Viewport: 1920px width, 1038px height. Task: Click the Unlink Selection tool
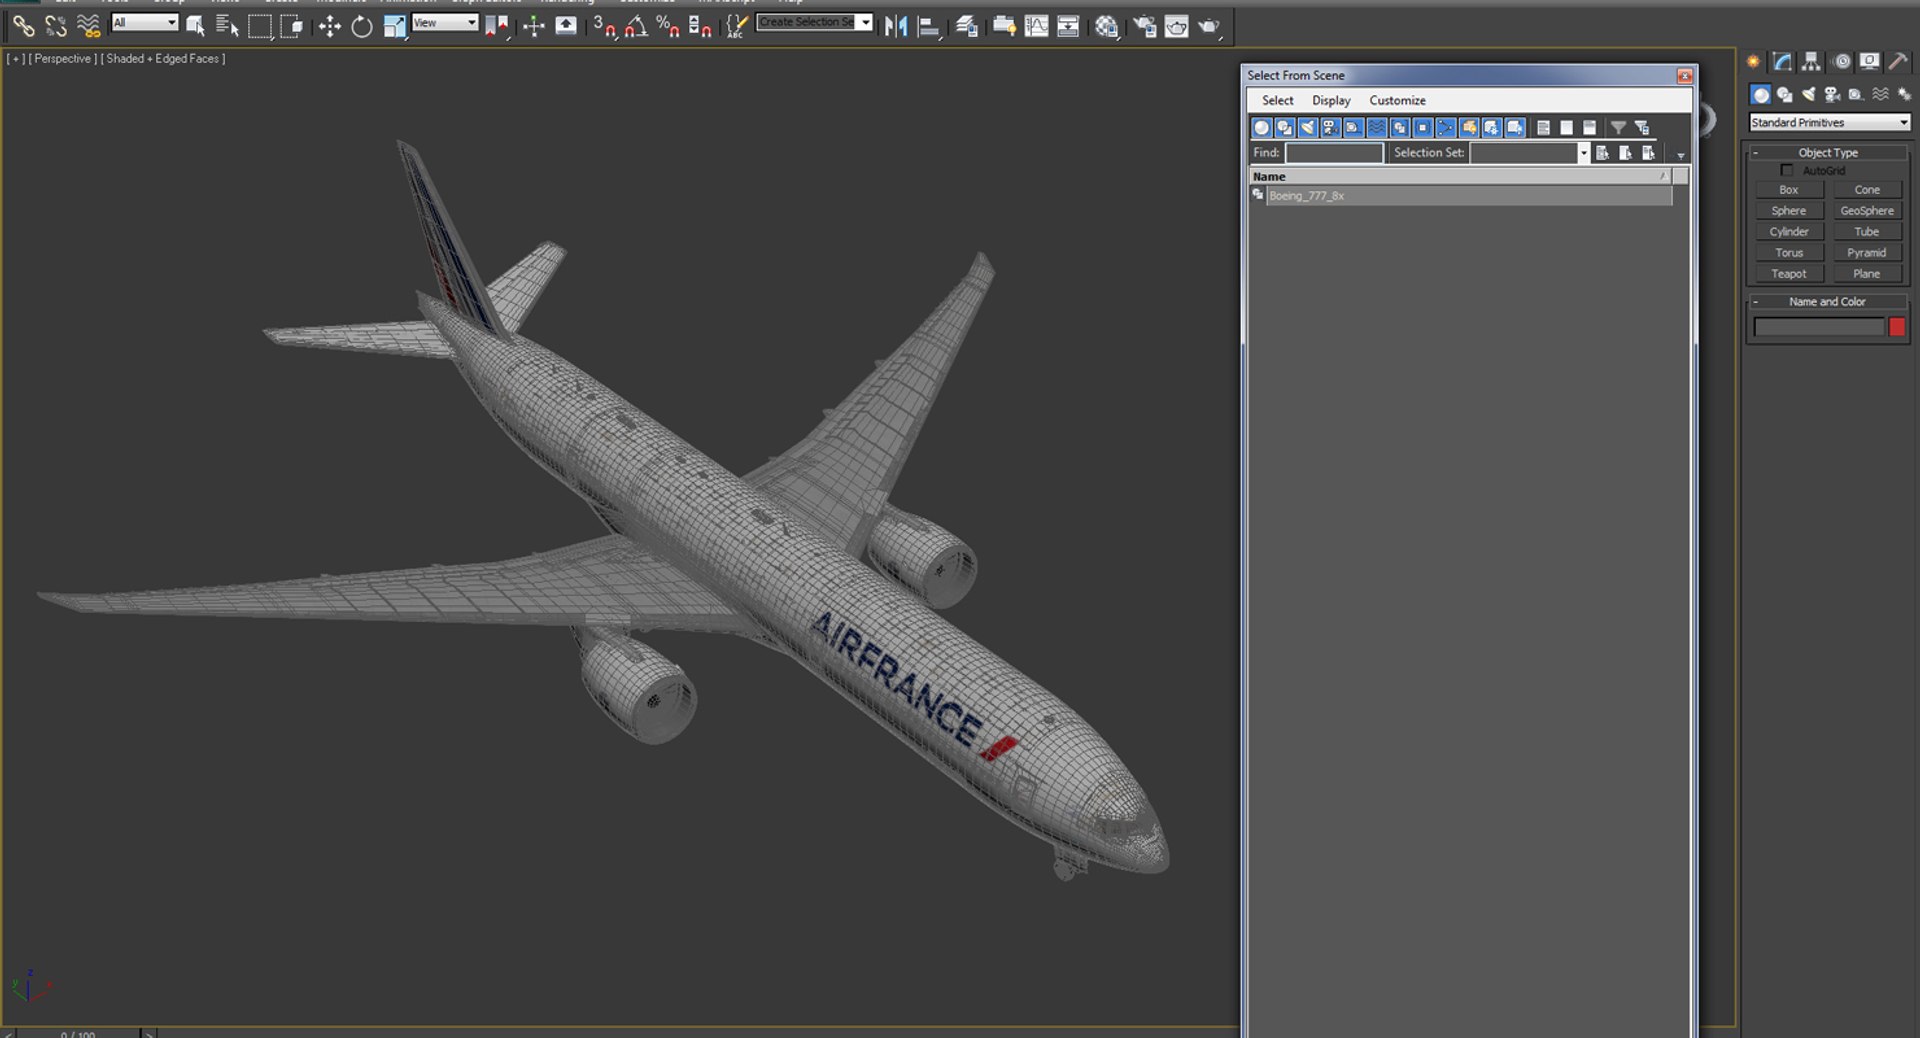[x=56, y=26]
